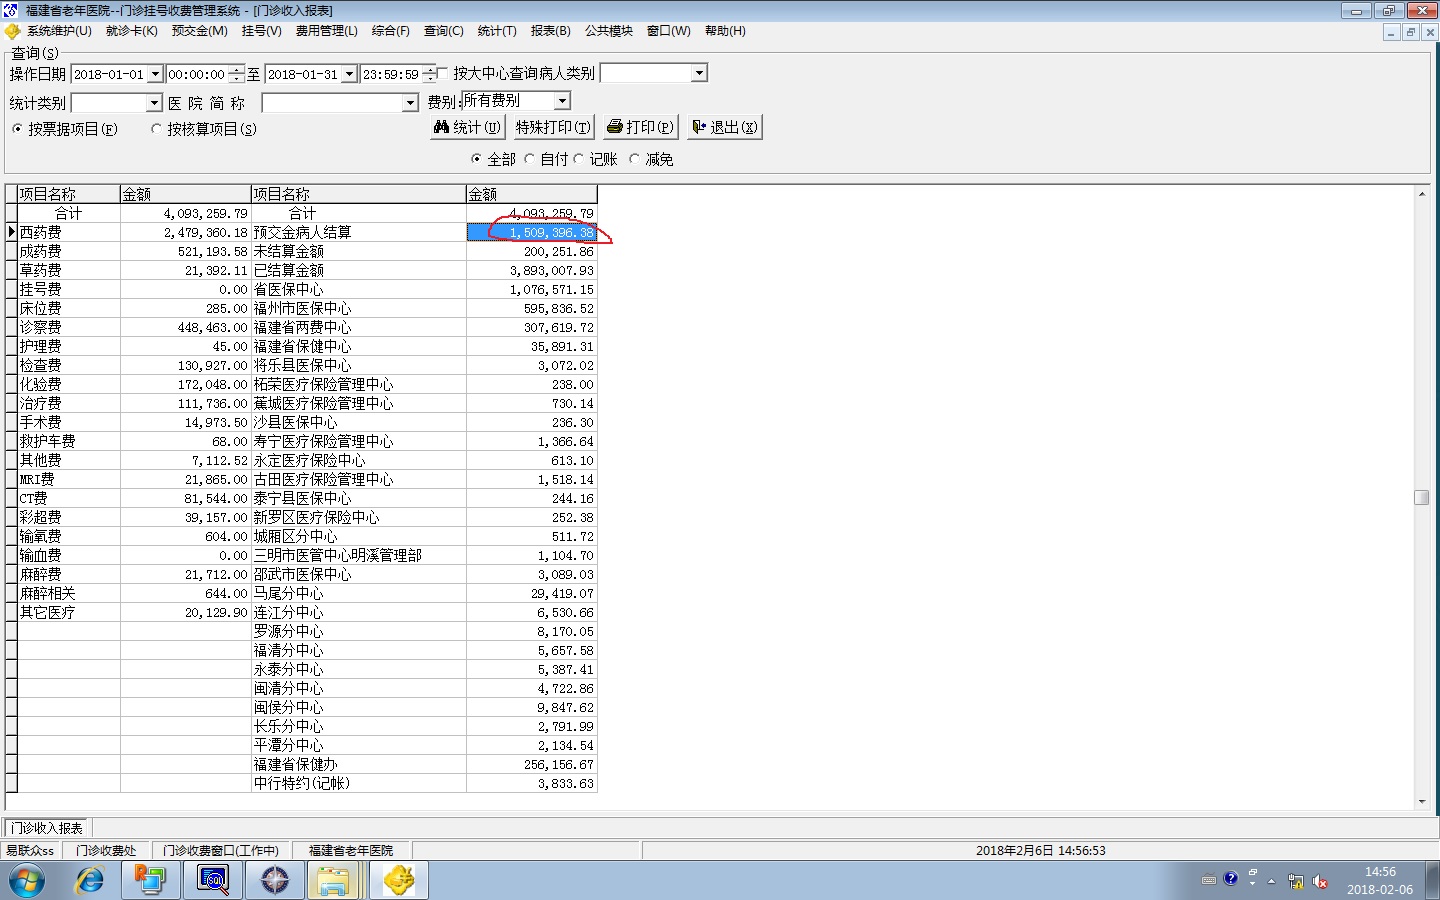Open the 报表(B) menu

point(551,31)
